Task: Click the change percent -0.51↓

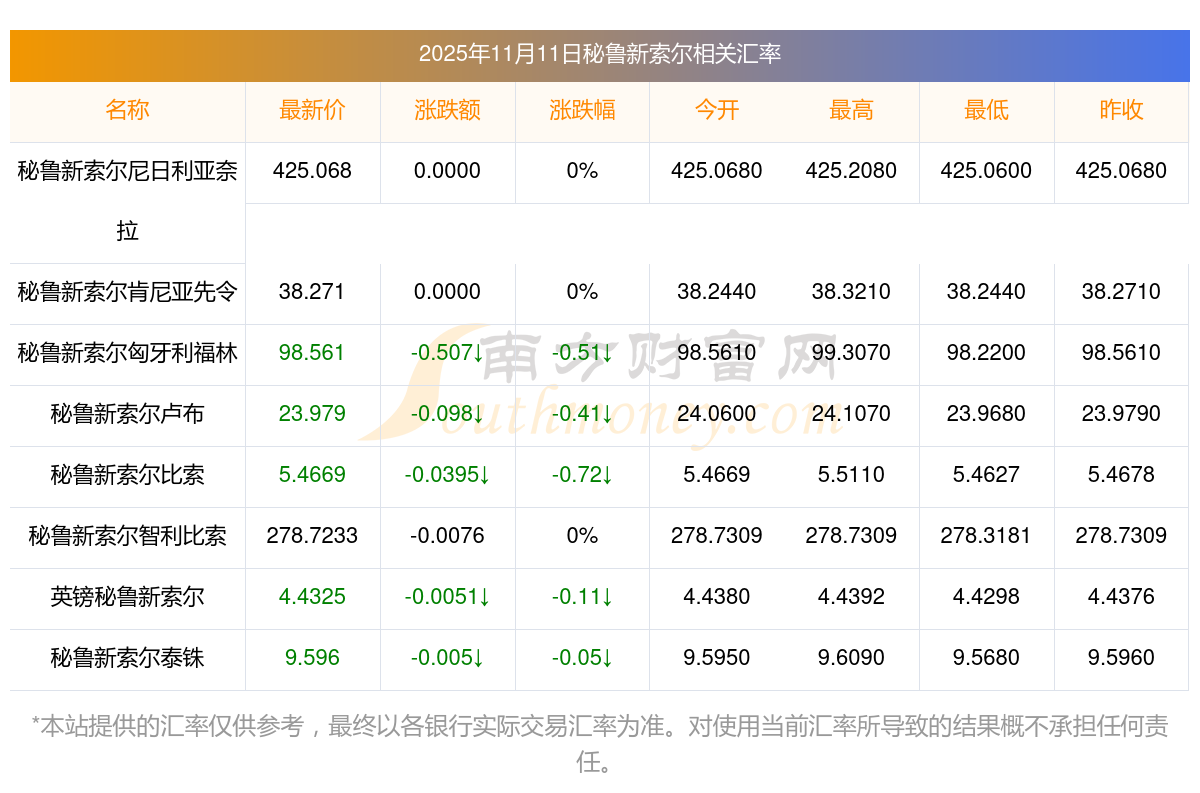Action: (x=582, y=353)
